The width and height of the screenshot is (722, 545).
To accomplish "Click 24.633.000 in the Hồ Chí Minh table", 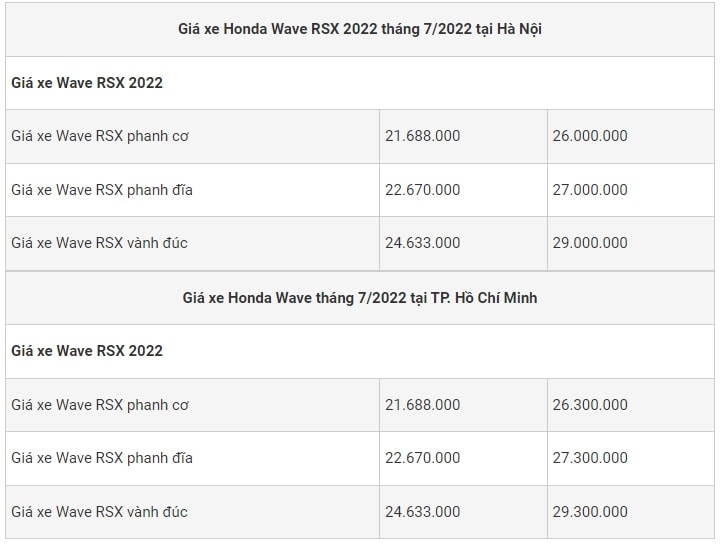I will click(423, 511).
